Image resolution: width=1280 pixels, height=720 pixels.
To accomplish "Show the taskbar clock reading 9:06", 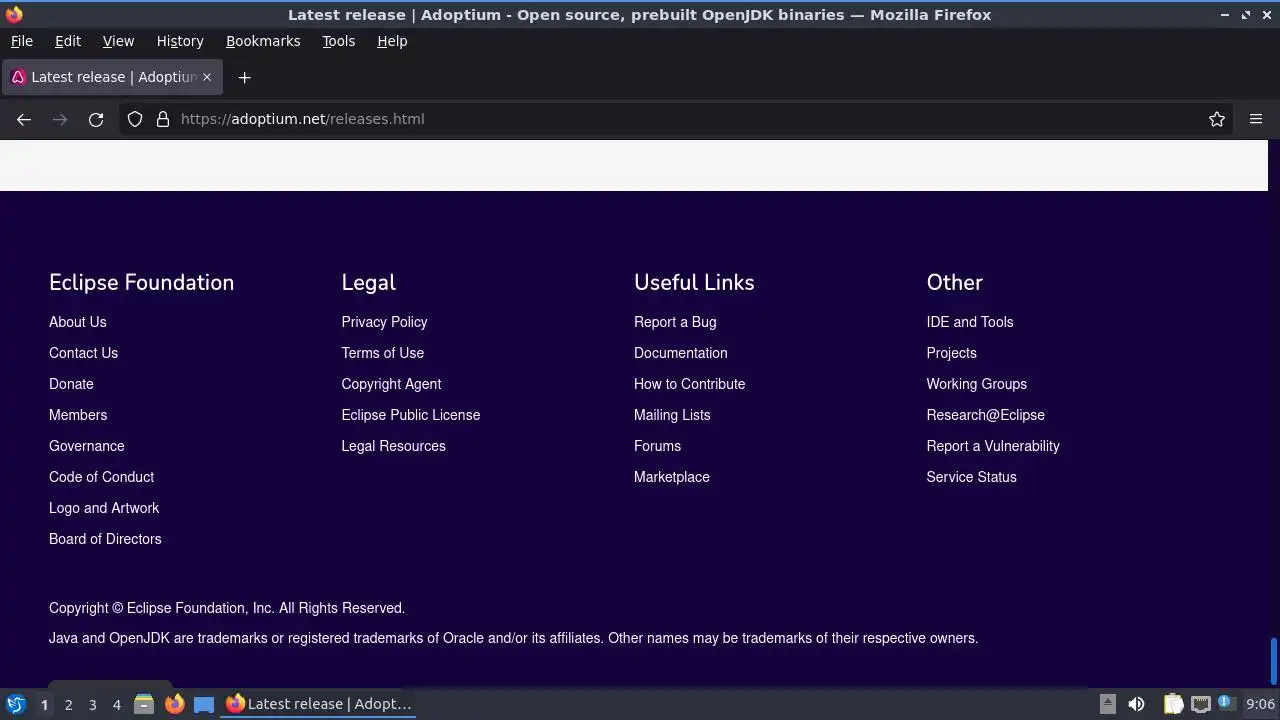I will (x=1260, y=704).
